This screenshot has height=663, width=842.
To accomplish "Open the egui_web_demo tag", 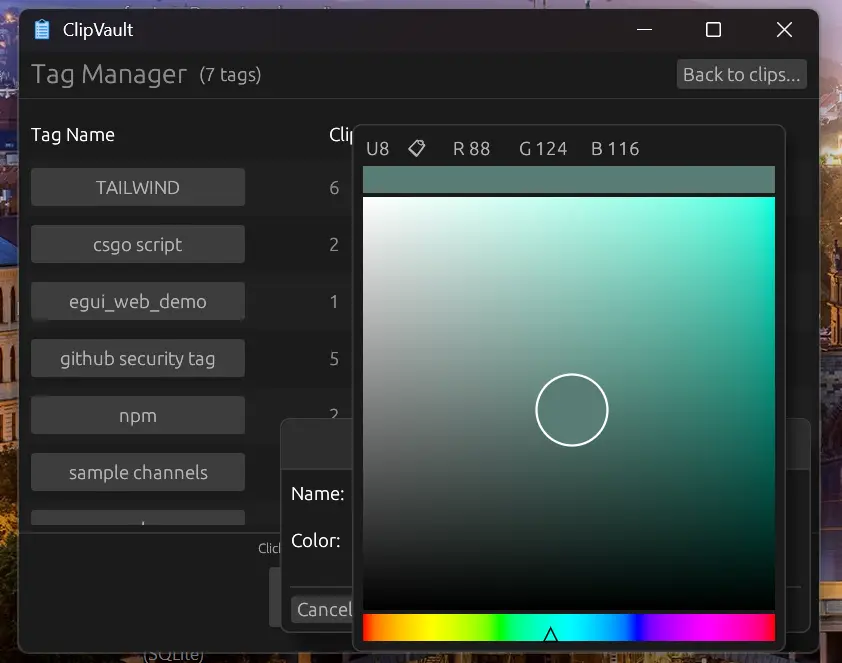I will [137, 301].
